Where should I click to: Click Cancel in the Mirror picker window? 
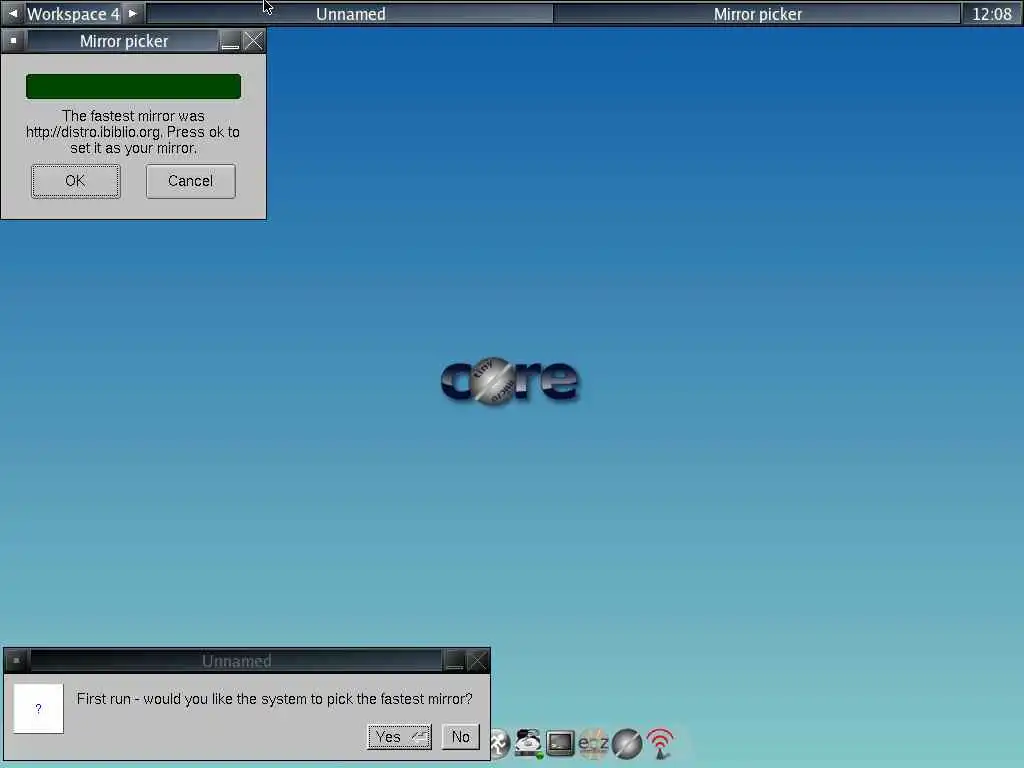pos(191,181)
